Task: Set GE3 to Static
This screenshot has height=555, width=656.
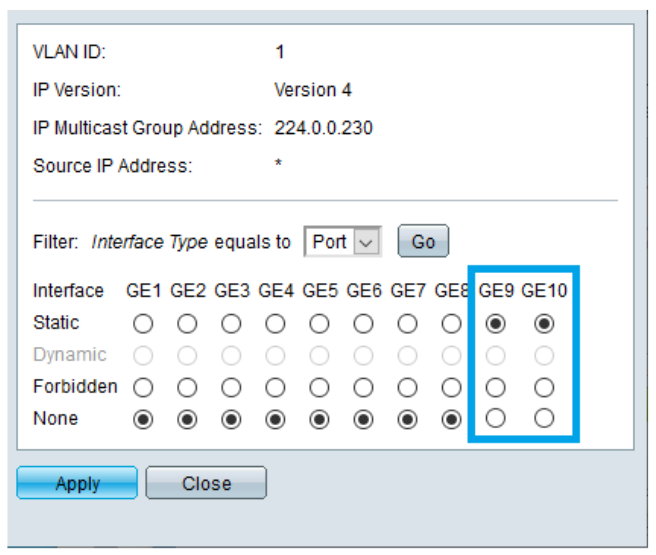Action: tap(231, 324)
